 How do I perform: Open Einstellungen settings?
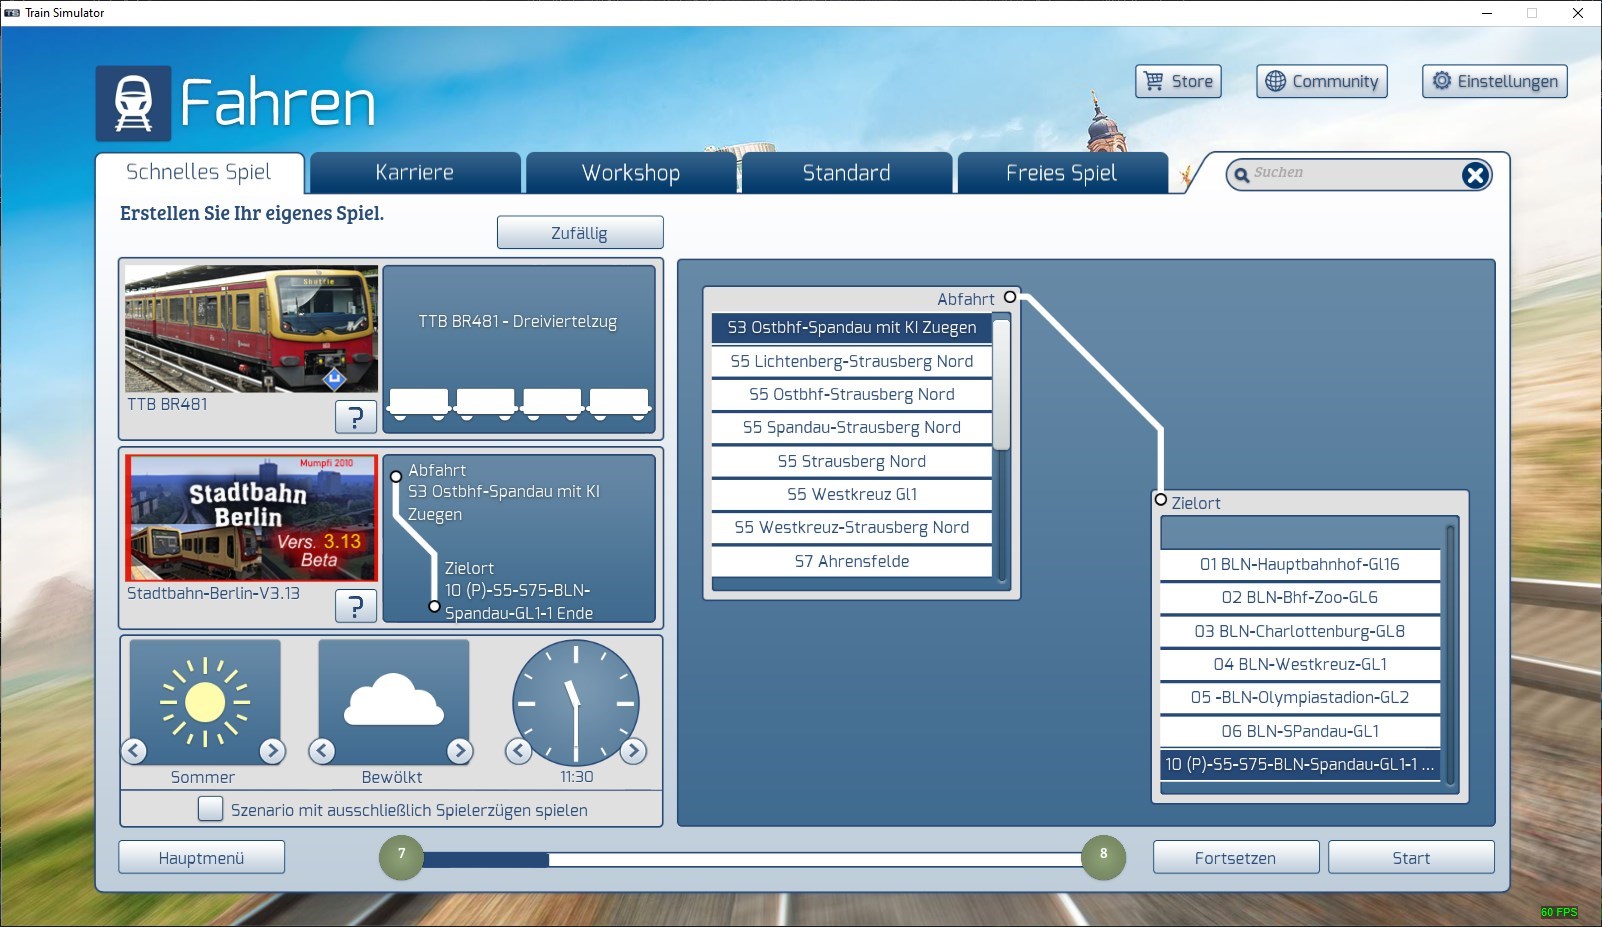(1495, 81)
